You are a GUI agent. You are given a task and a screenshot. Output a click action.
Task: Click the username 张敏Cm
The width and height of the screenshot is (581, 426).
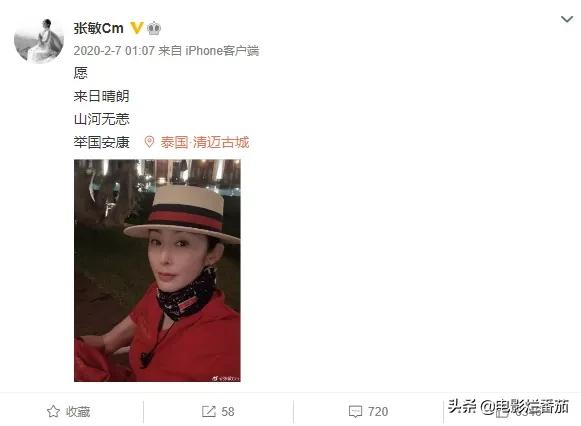(98, 28)
